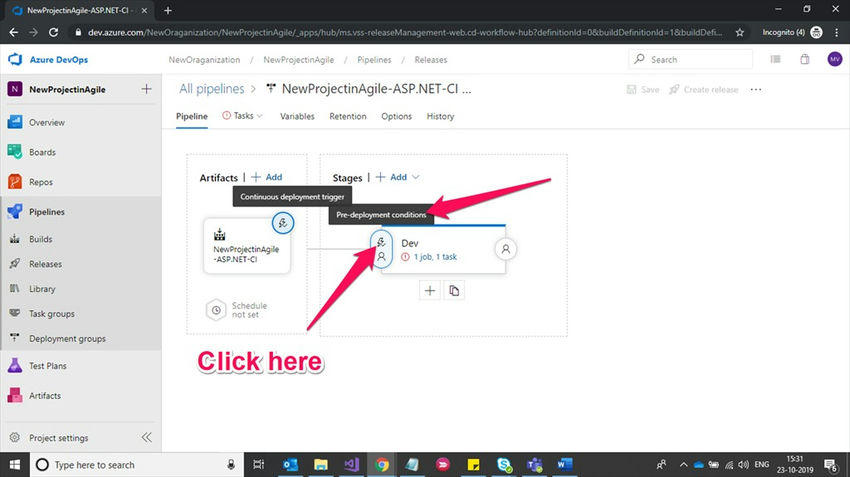Open Releases breadcrumb link

click(431, 60)
